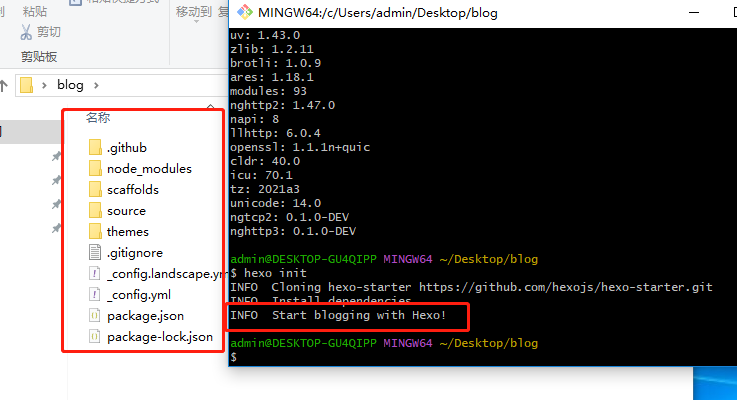Click the scaffolds folder icon

point(95,189)
